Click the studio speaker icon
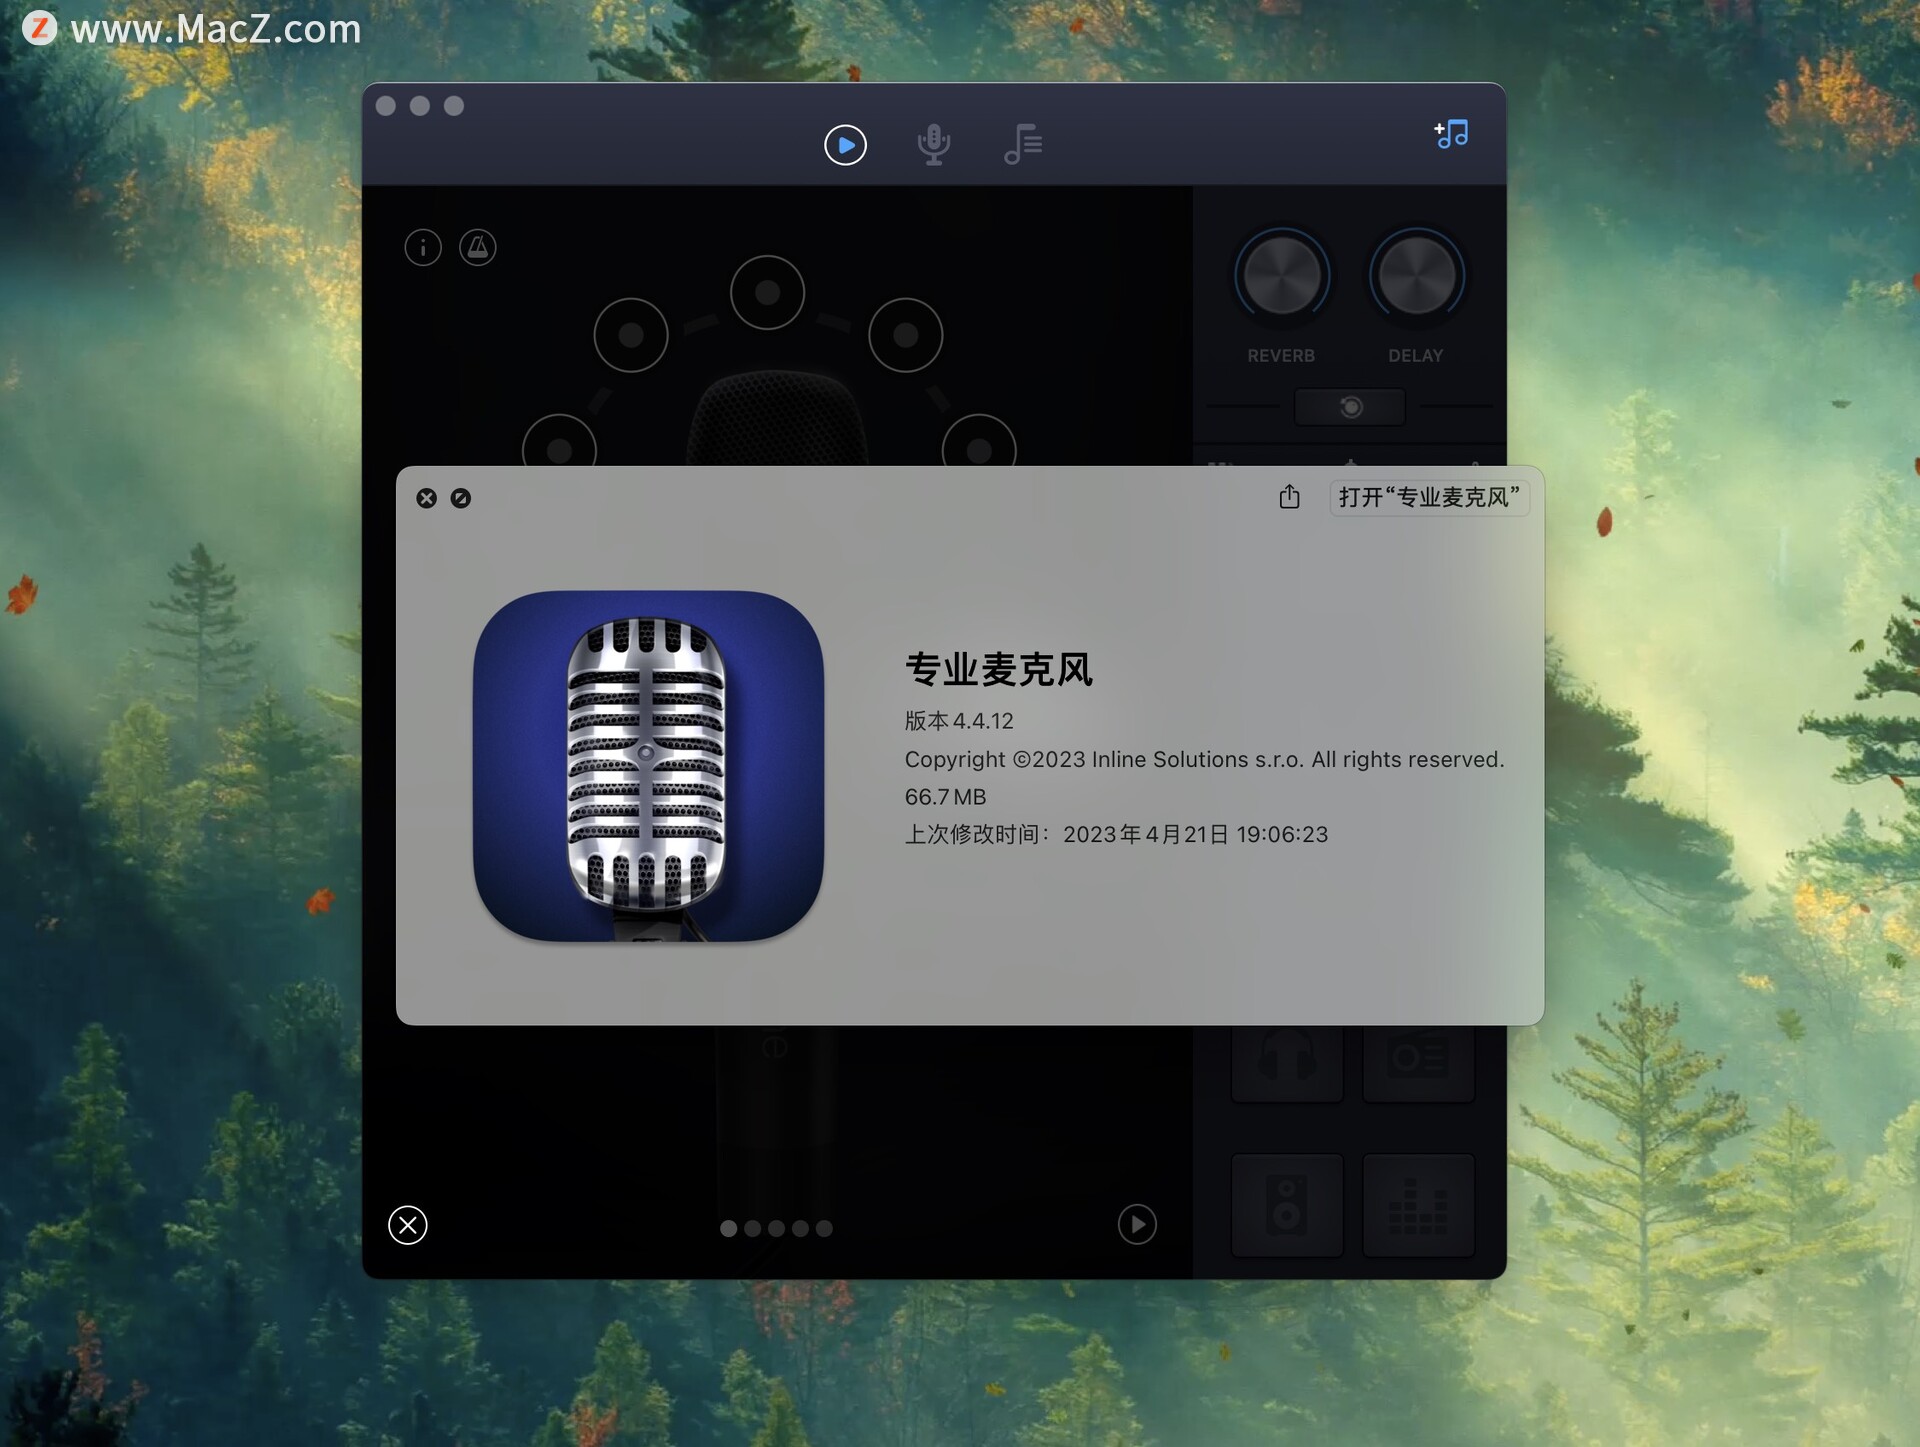This screenshot has height=1447, width=1920. 1287,1205
